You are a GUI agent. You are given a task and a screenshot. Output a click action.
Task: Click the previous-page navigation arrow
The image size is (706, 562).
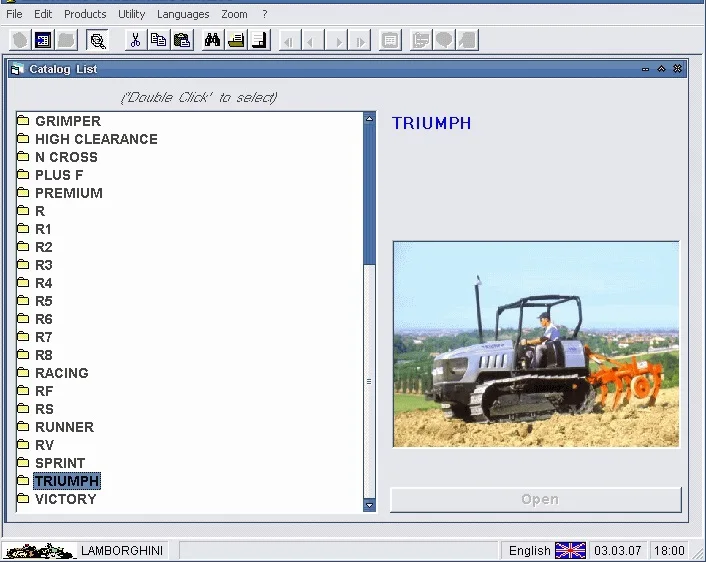312,41
